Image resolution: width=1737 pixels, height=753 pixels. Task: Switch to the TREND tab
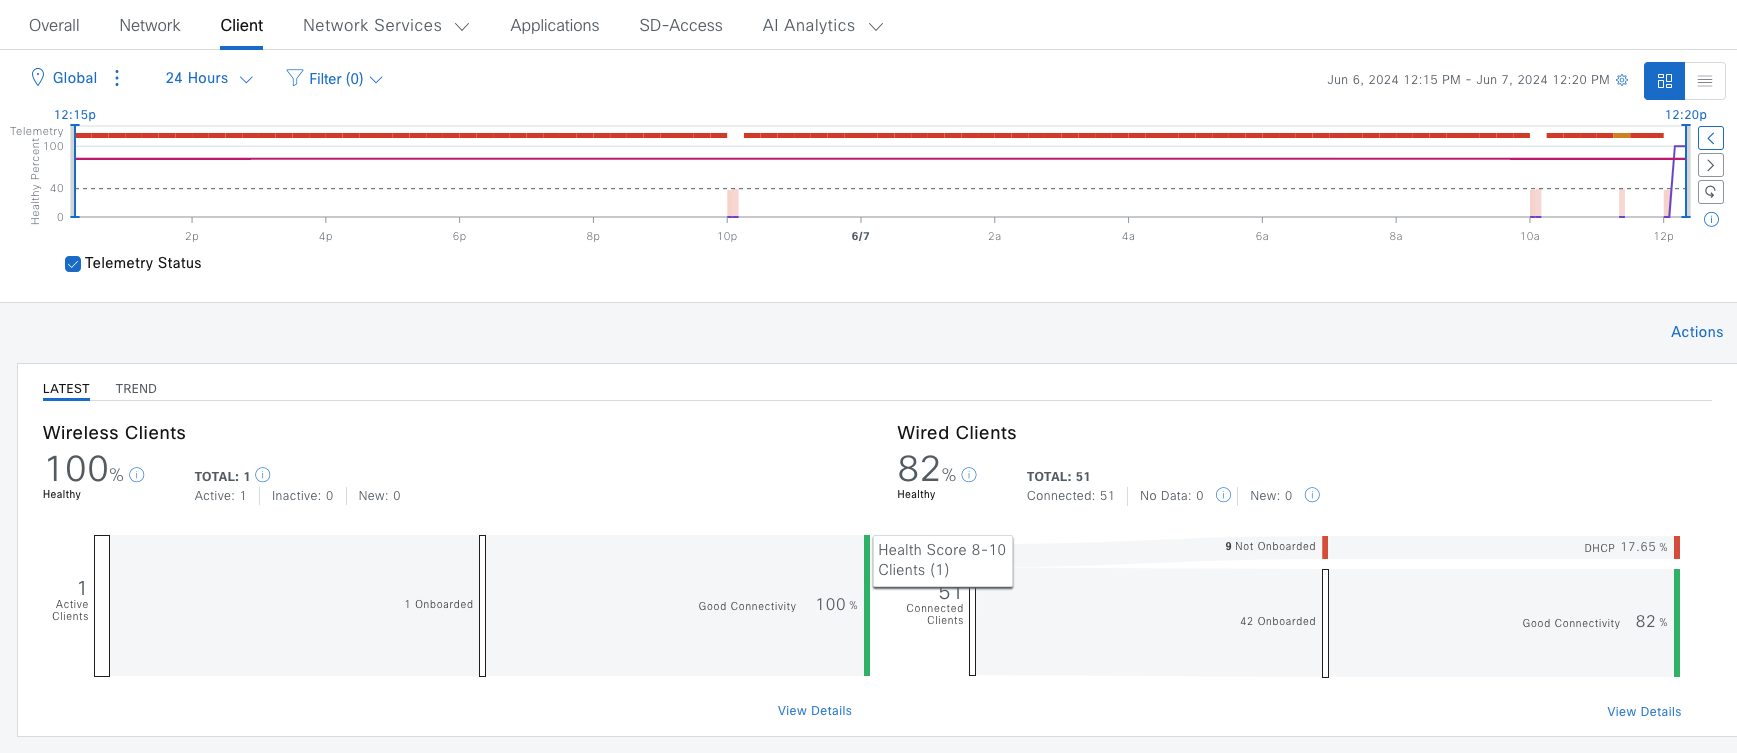coord(136,389)
